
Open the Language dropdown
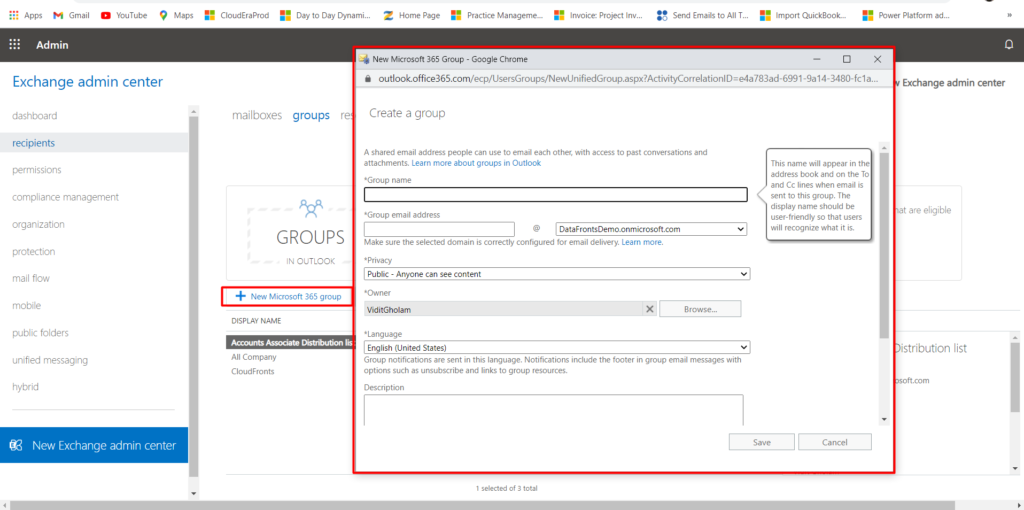pos(557,347)
